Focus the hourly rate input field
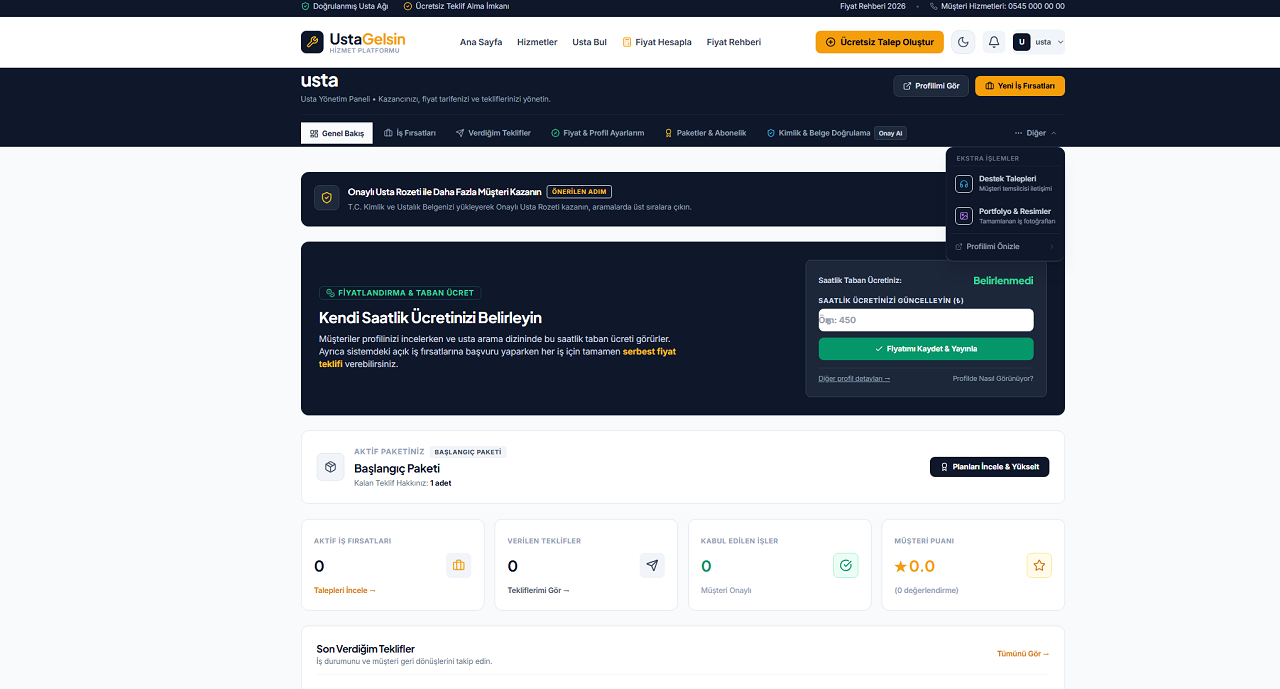Screen dimensions: 1280x689 926,320
